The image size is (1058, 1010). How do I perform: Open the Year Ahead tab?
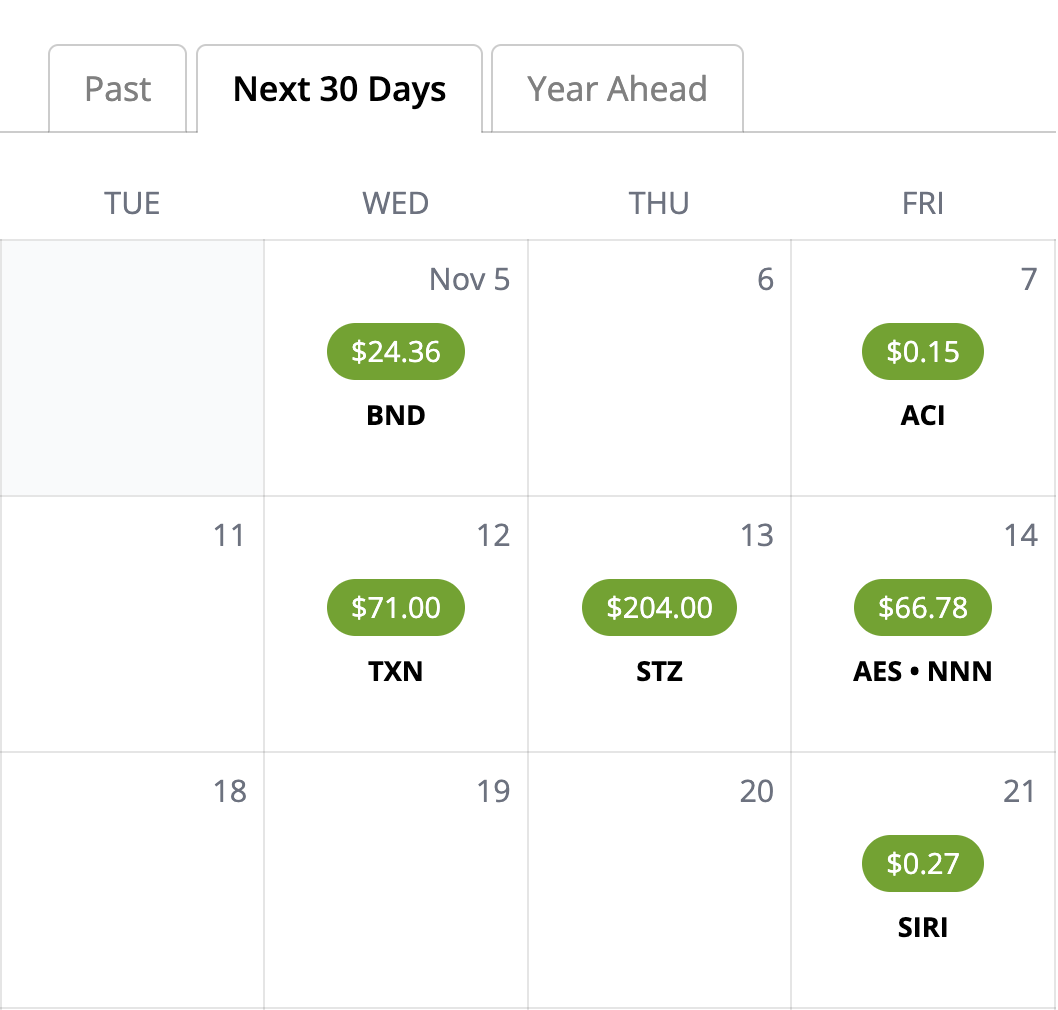coord(616,89)
